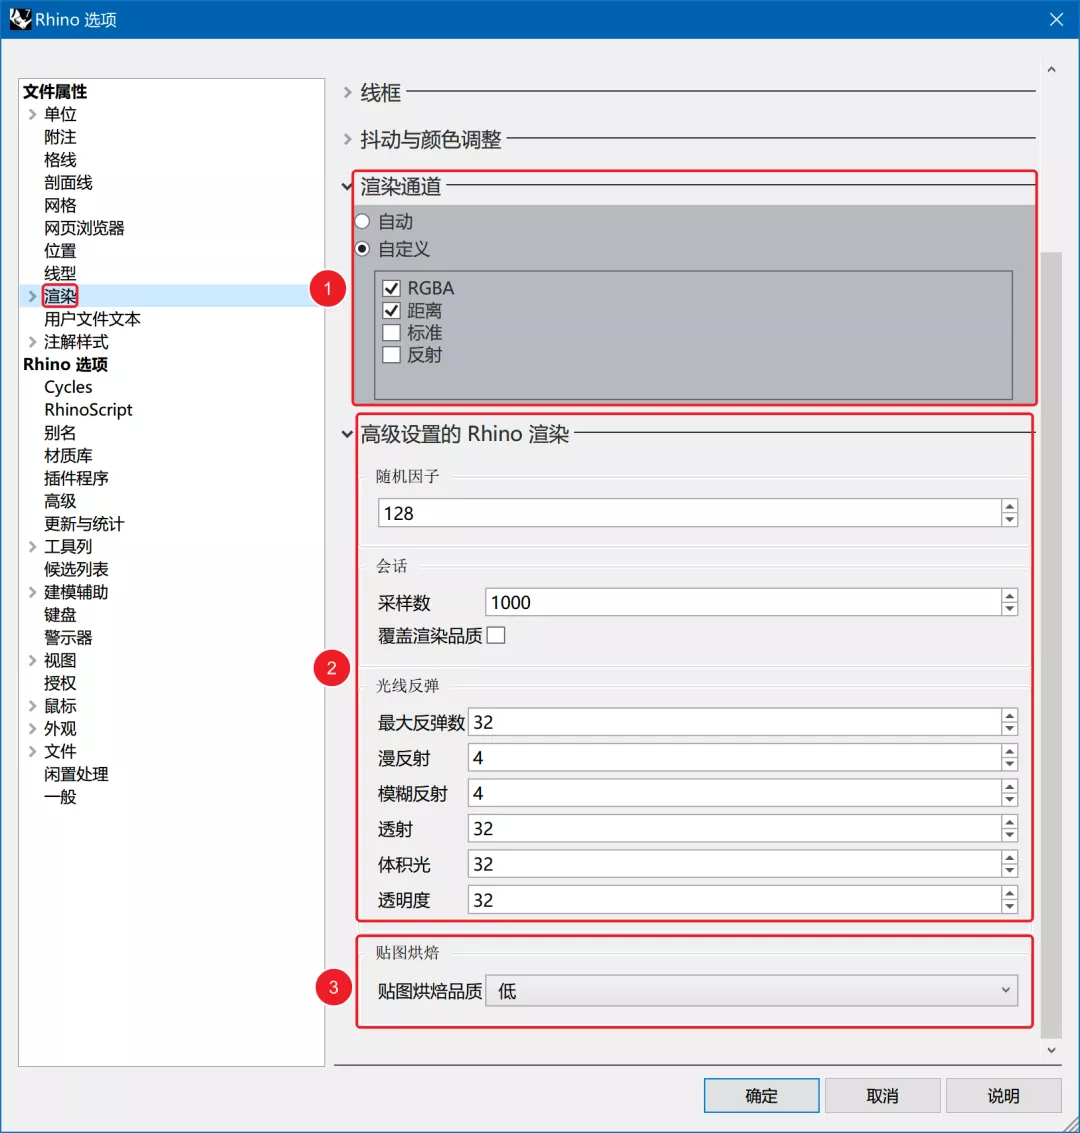Open help via the 说明 button
The height and width of the screenshot is (1133, 1080).
point(1003,1095)
